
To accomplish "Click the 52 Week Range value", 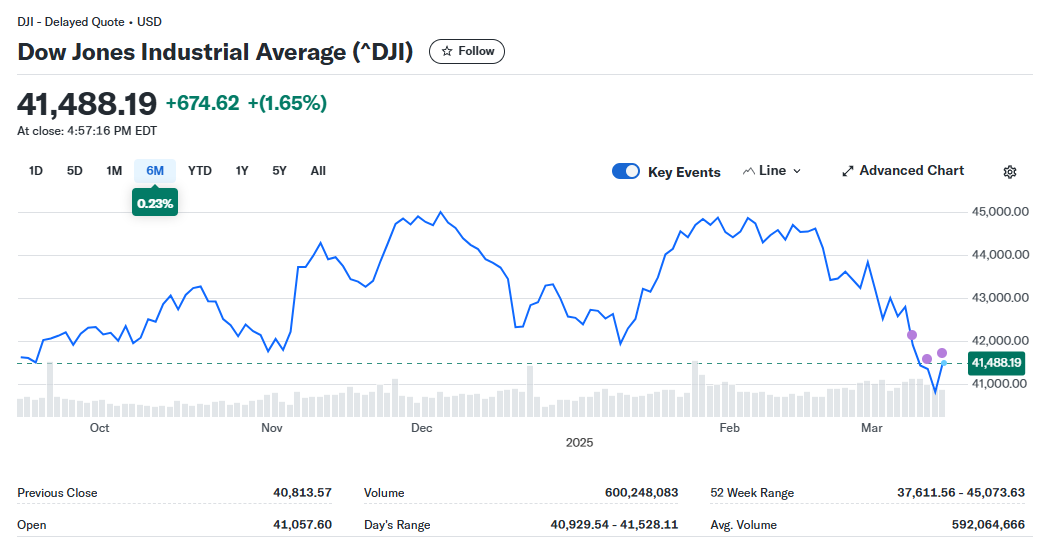I will coord(961,493).
